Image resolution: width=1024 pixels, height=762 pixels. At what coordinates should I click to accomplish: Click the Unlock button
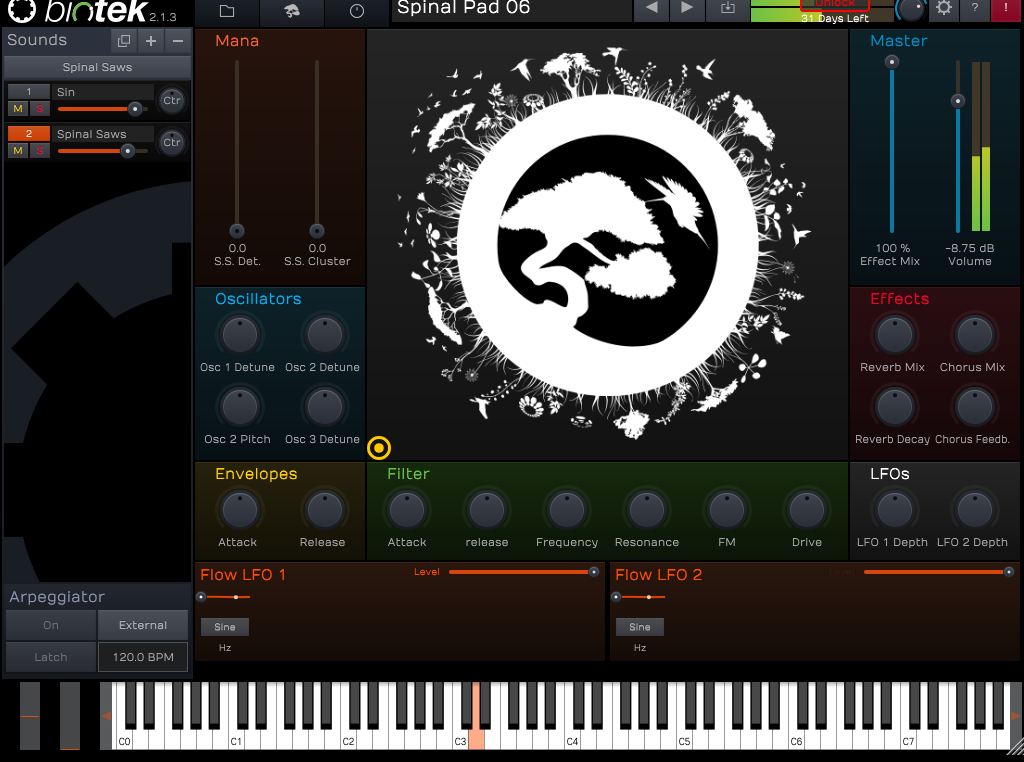(834, 5)
